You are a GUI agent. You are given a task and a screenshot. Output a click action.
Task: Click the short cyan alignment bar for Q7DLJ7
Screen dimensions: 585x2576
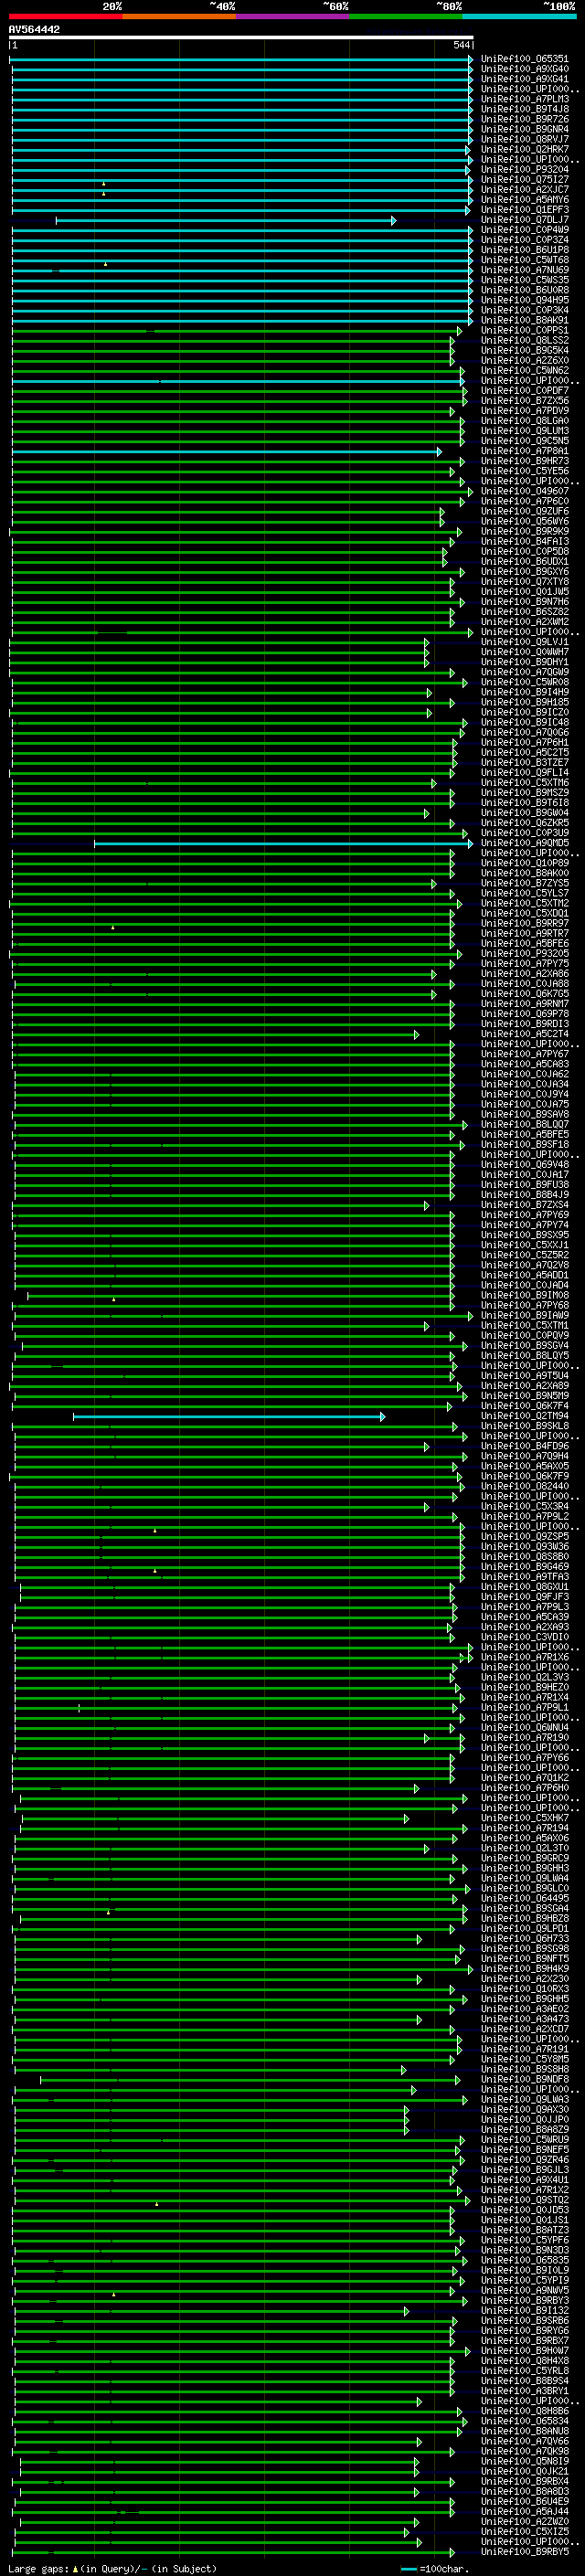pyautogui.click(x=226, y=221)
